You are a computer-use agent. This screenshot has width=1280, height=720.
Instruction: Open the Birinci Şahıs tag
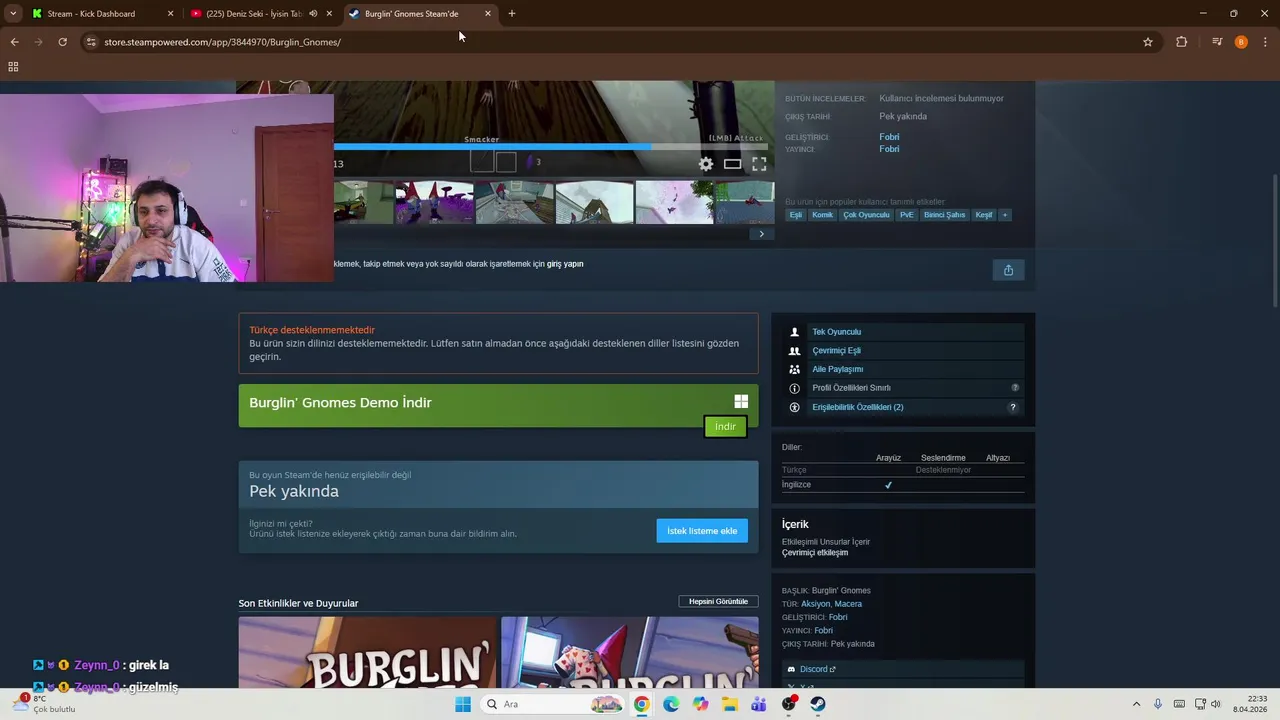point(945,215)
